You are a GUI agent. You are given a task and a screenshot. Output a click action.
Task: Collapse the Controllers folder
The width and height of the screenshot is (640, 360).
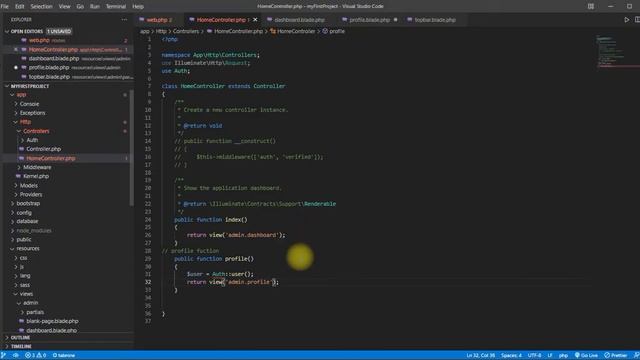tap(19, 131)
